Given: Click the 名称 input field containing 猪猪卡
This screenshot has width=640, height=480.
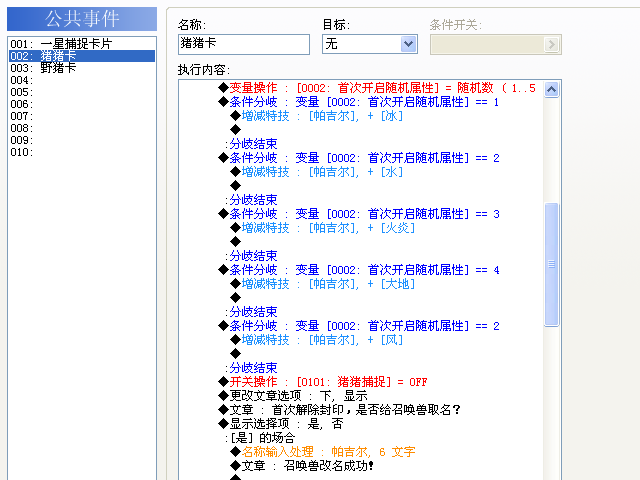Looking at the screenshot, I should pyautogui.click(x=244, y=44).
